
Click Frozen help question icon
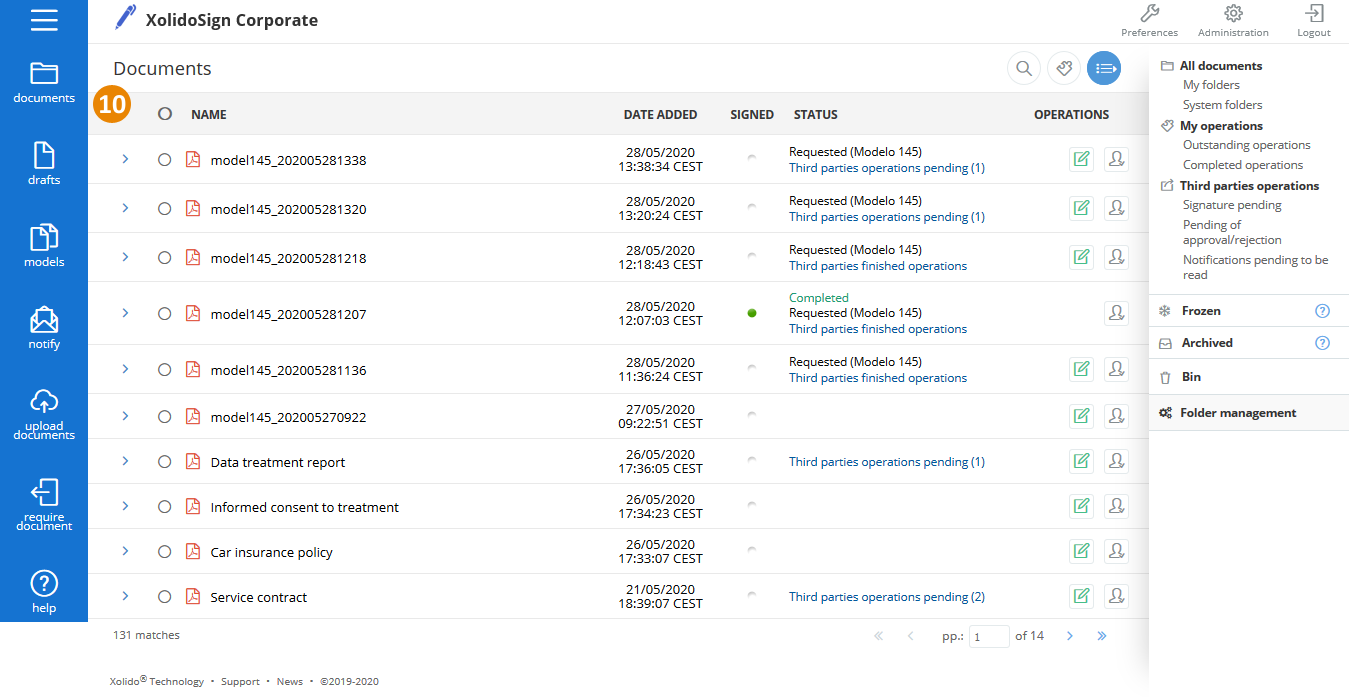pyautogui.click(x=1322, y=311)
